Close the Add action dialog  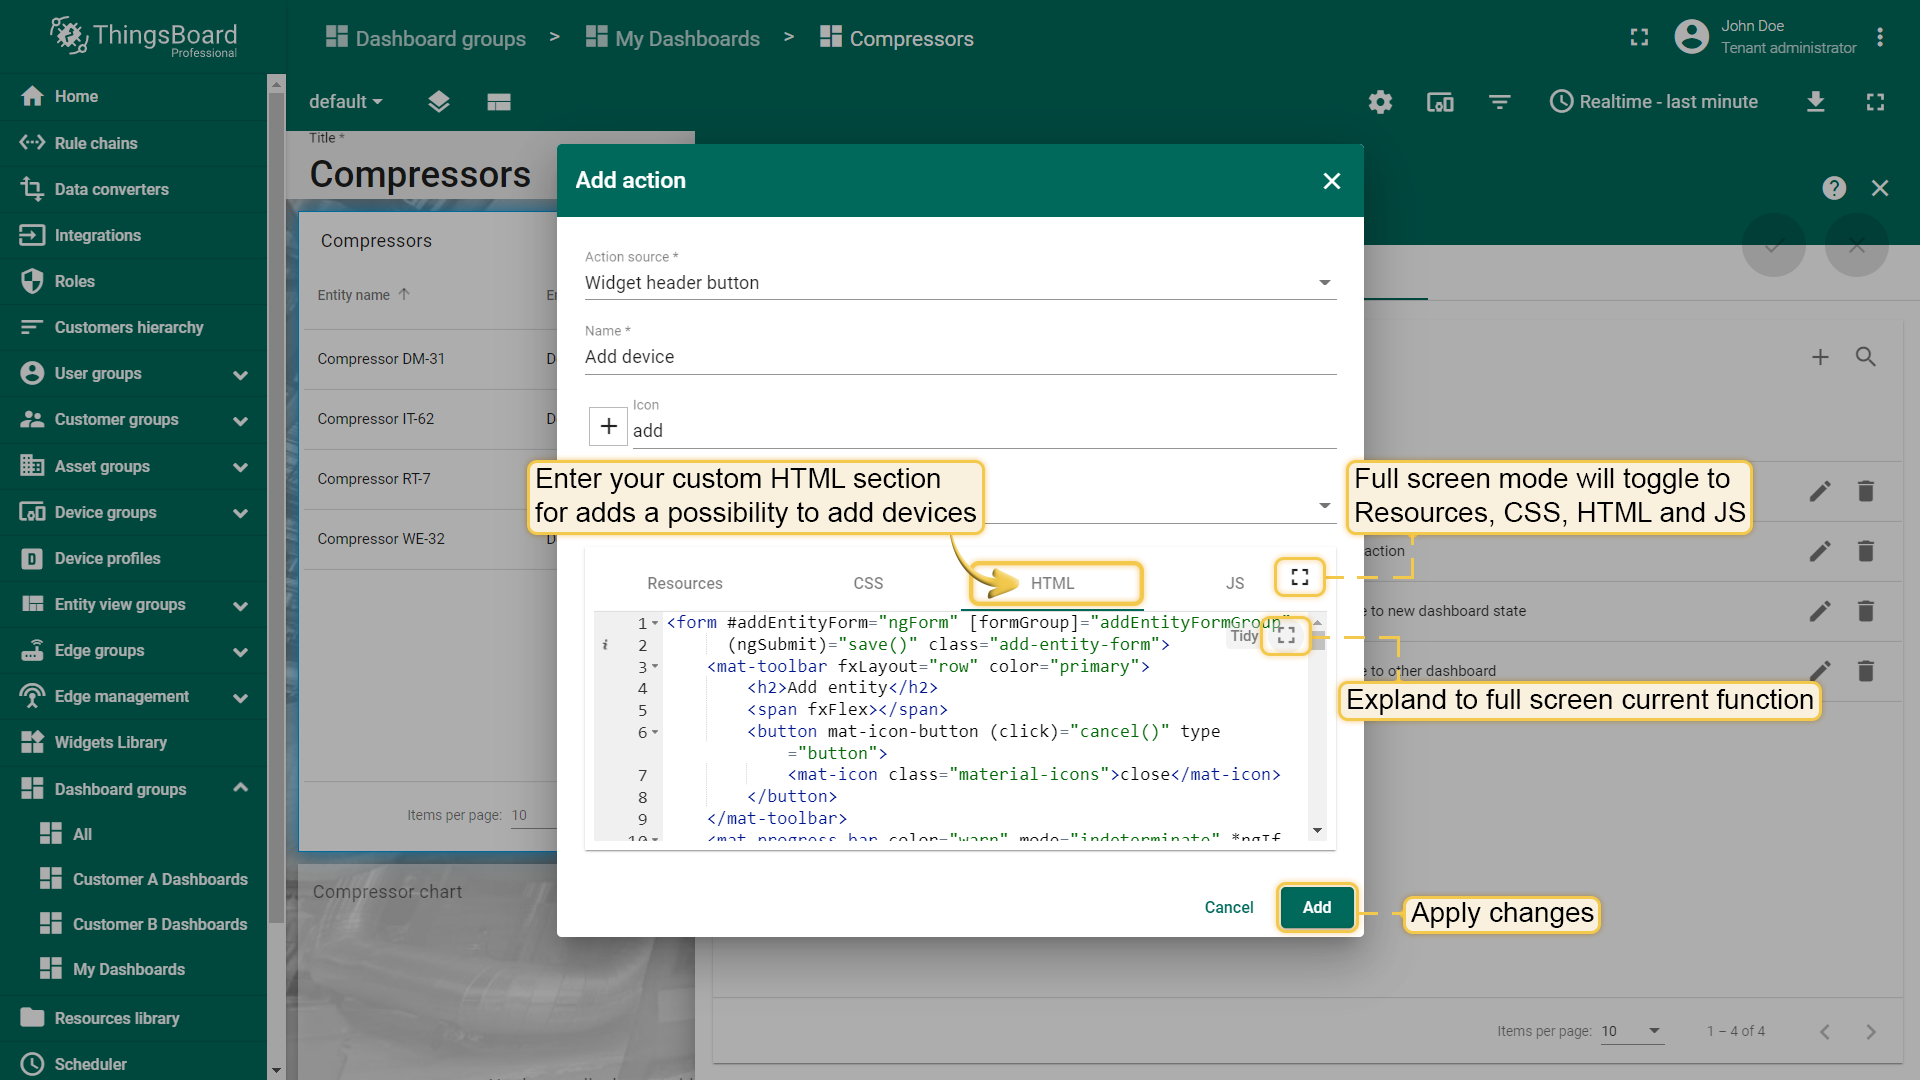coord(1331,181)
